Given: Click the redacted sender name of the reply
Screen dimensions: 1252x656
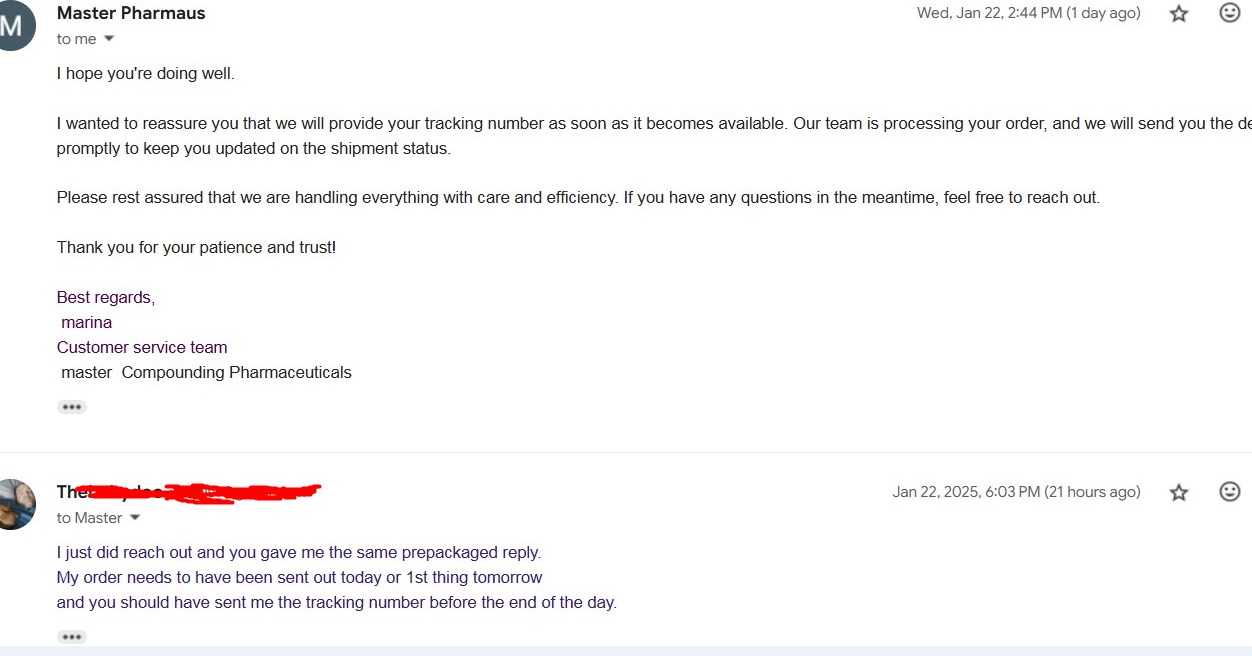Looking at the screenshot, I should 189,492.
